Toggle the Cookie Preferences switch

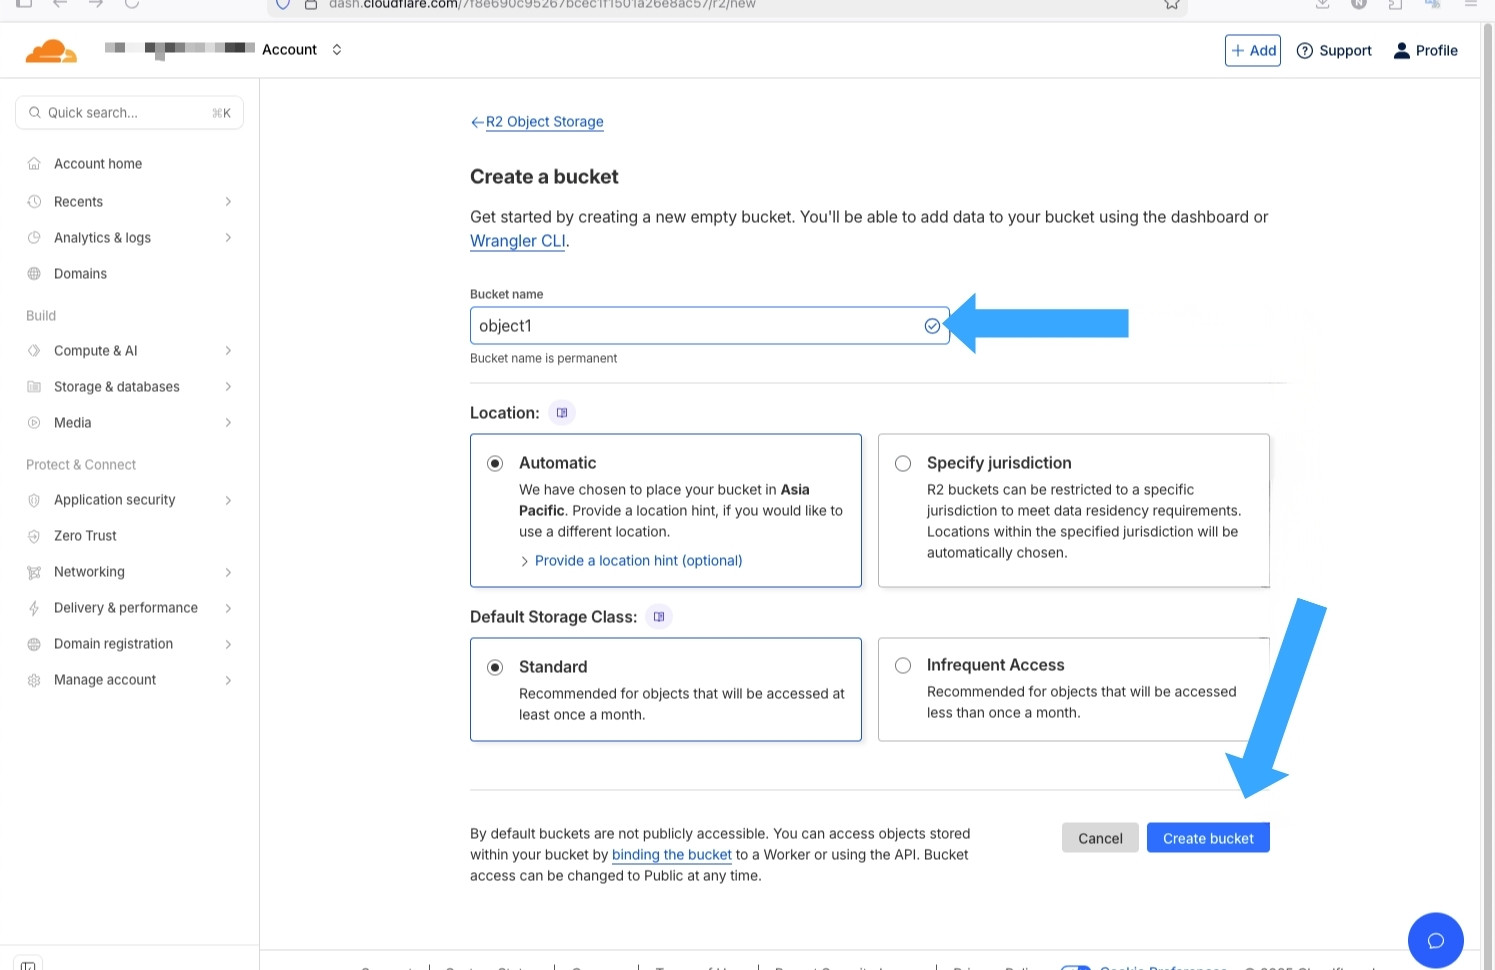(x=1076, y=966)
